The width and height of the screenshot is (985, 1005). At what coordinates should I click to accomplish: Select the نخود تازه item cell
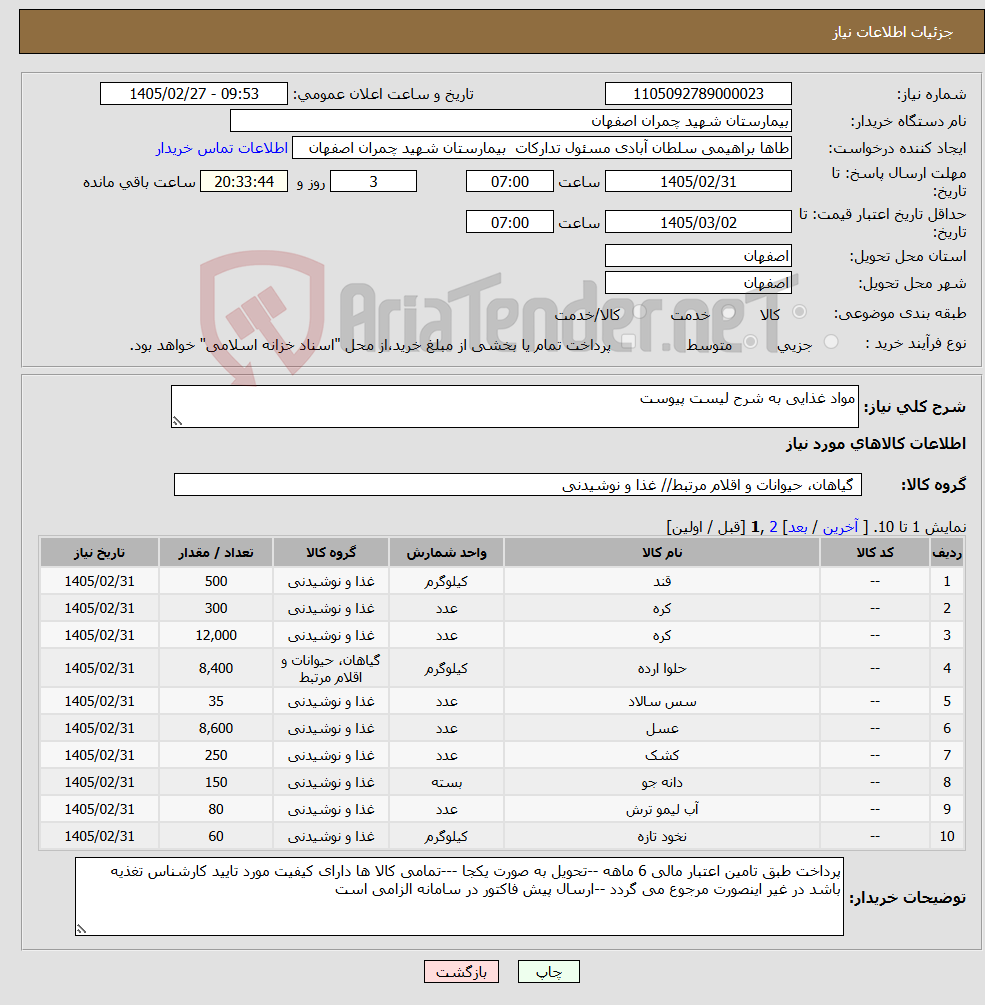(662, 836)
